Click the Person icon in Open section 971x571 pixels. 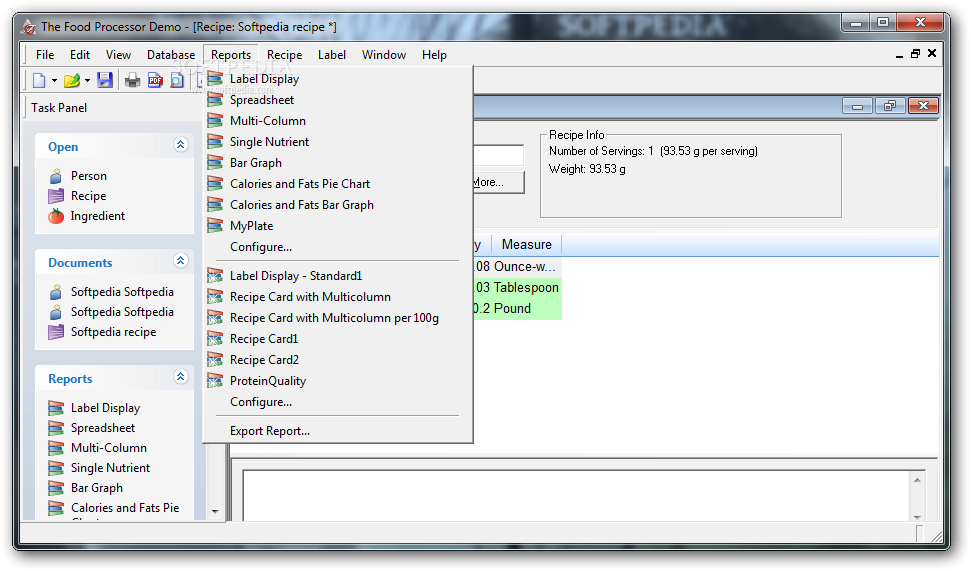pyautogui.click(x=56, y=177)
